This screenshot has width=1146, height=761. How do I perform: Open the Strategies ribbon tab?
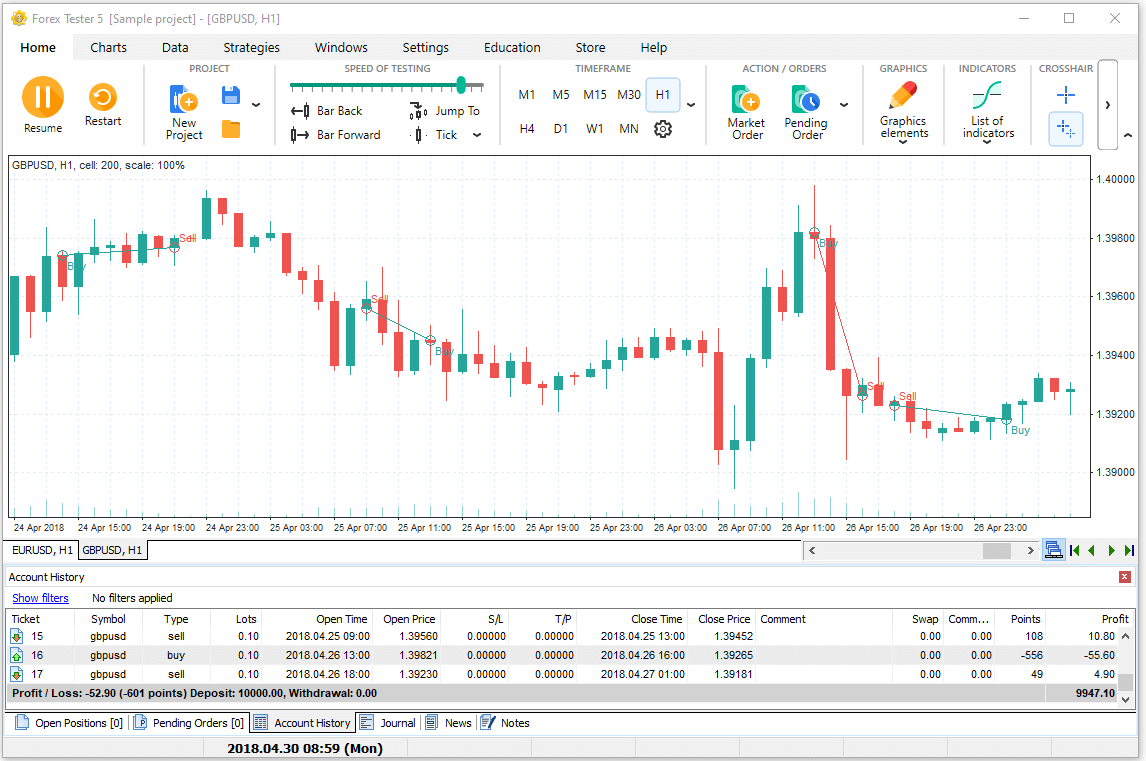coord(251,47)
